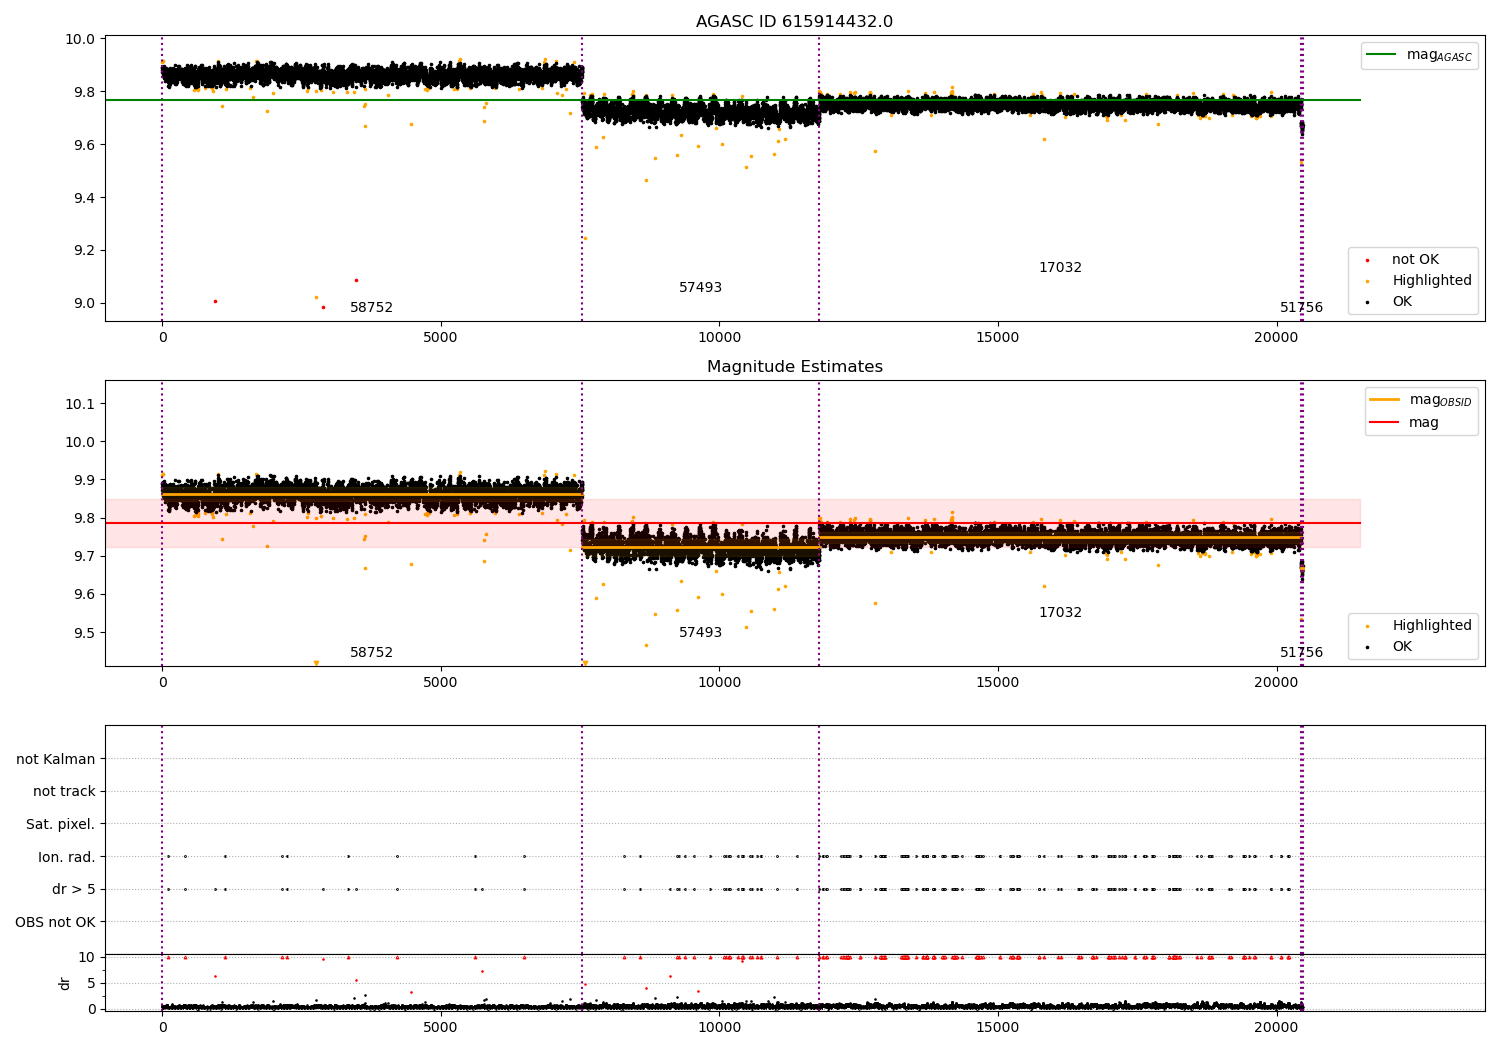Click obsid label "57493" in Magnitude Estimates plot
The width and height of the screenshot is (1500, 1050).
(x=700, y=633)
